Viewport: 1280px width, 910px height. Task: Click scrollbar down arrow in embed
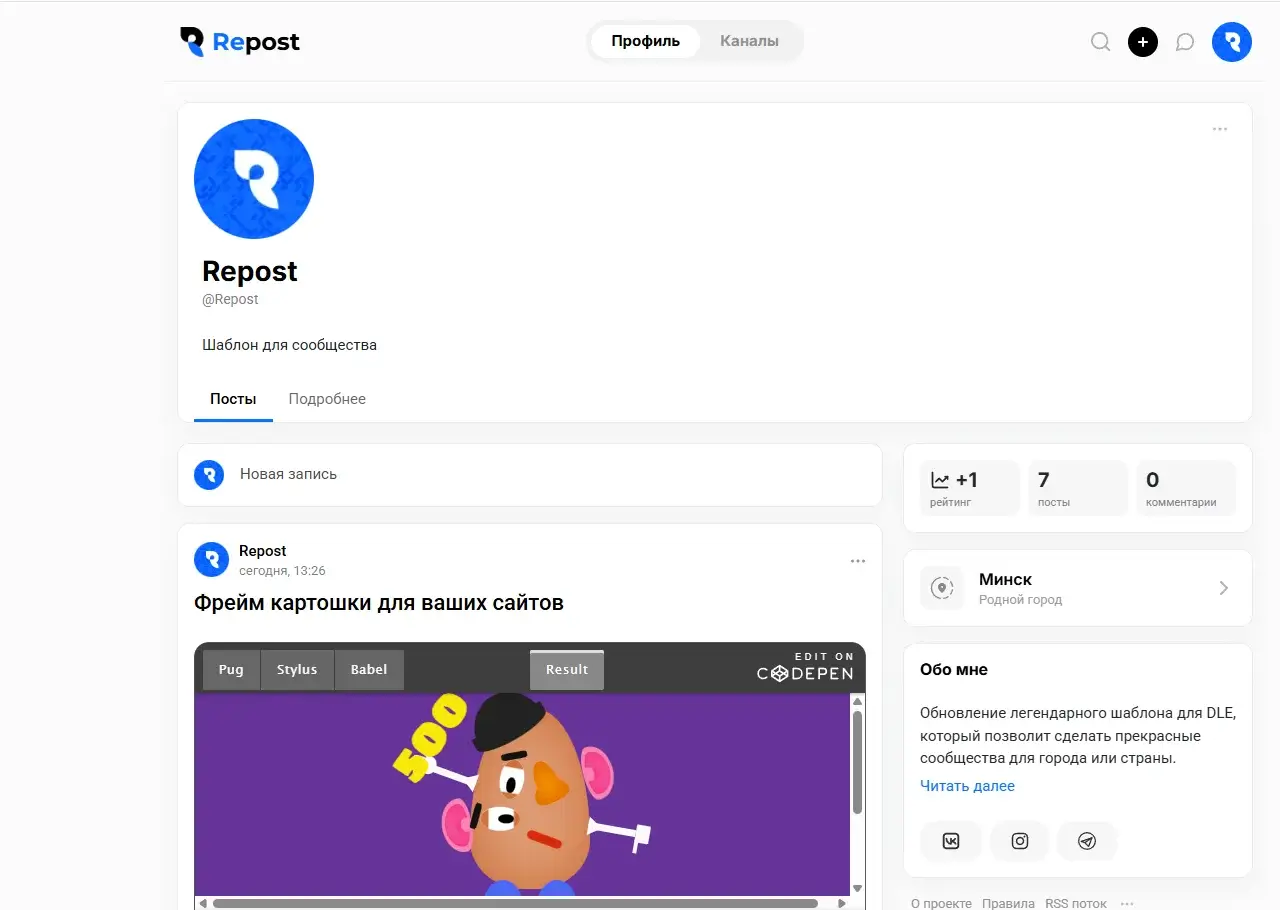coord(857,888)
